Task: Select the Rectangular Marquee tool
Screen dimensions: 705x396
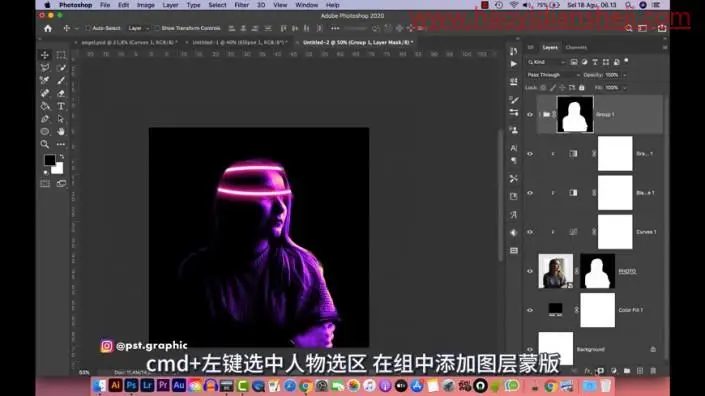Action: click(61, 55)
